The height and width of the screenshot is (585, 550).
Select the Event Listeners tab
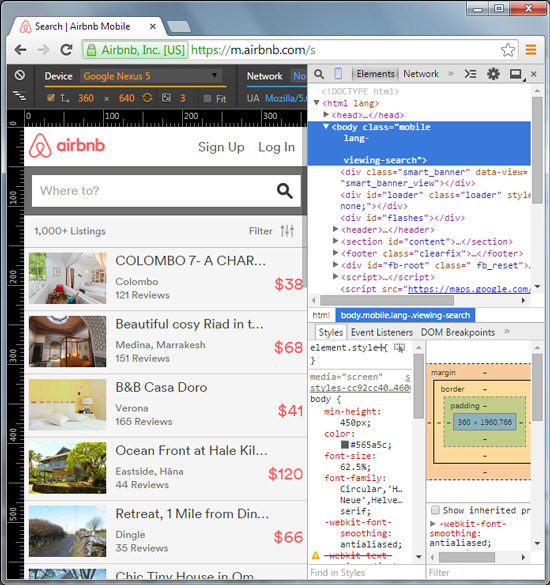pyautogui.click(x=382, y=332)
